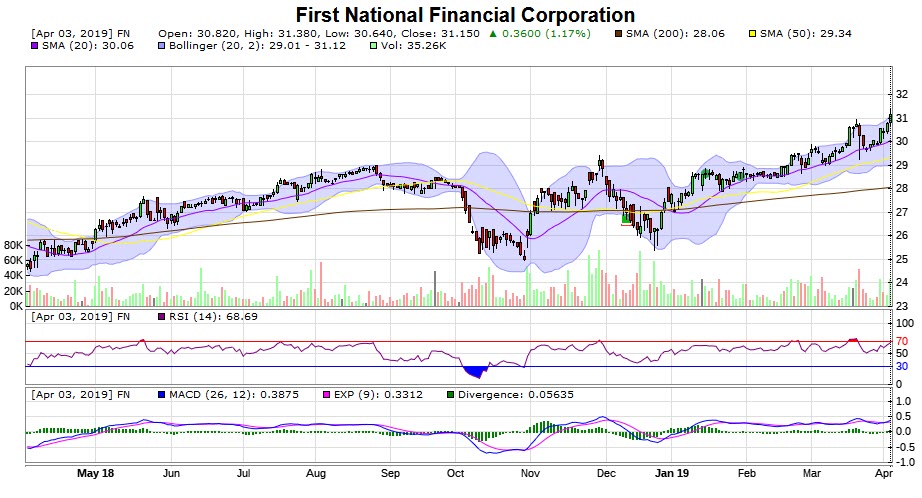Click the Divergence green legend swatch
Viewport: 922px width, 498px height.
pyautogui.click(x=450, y=395)
